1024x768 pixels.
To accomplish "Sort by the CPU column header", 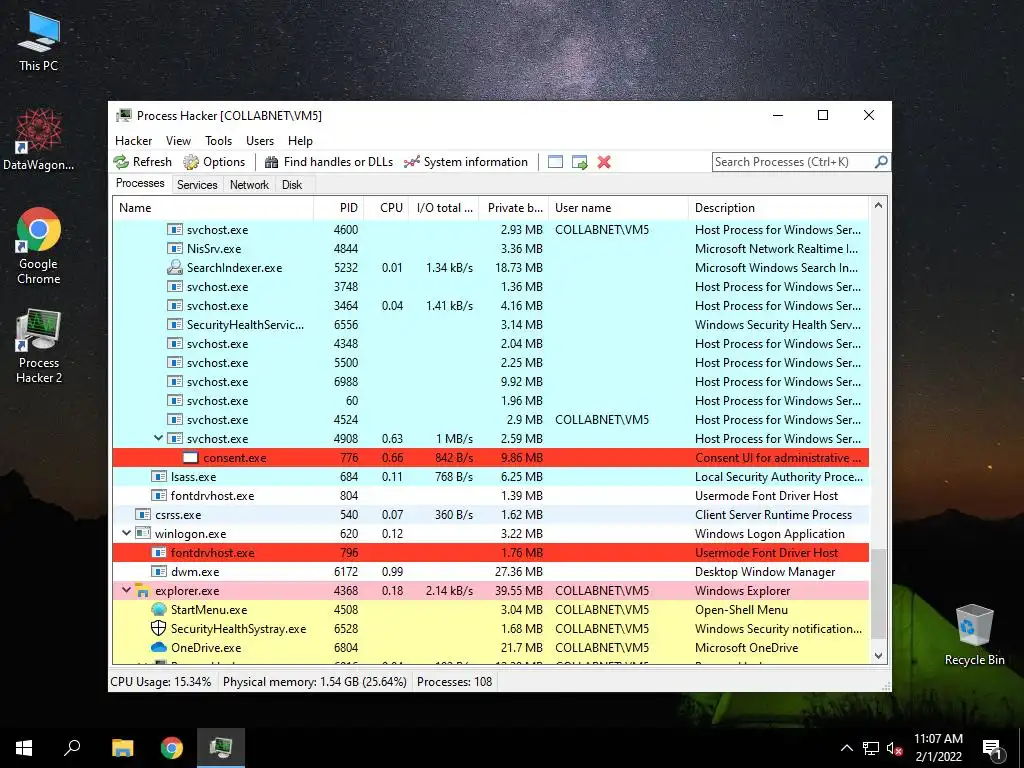I will click(x=387, y=208).
